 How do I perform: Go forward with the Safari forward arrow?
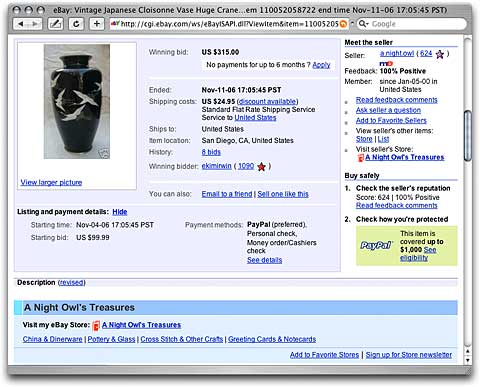[35, 24]
